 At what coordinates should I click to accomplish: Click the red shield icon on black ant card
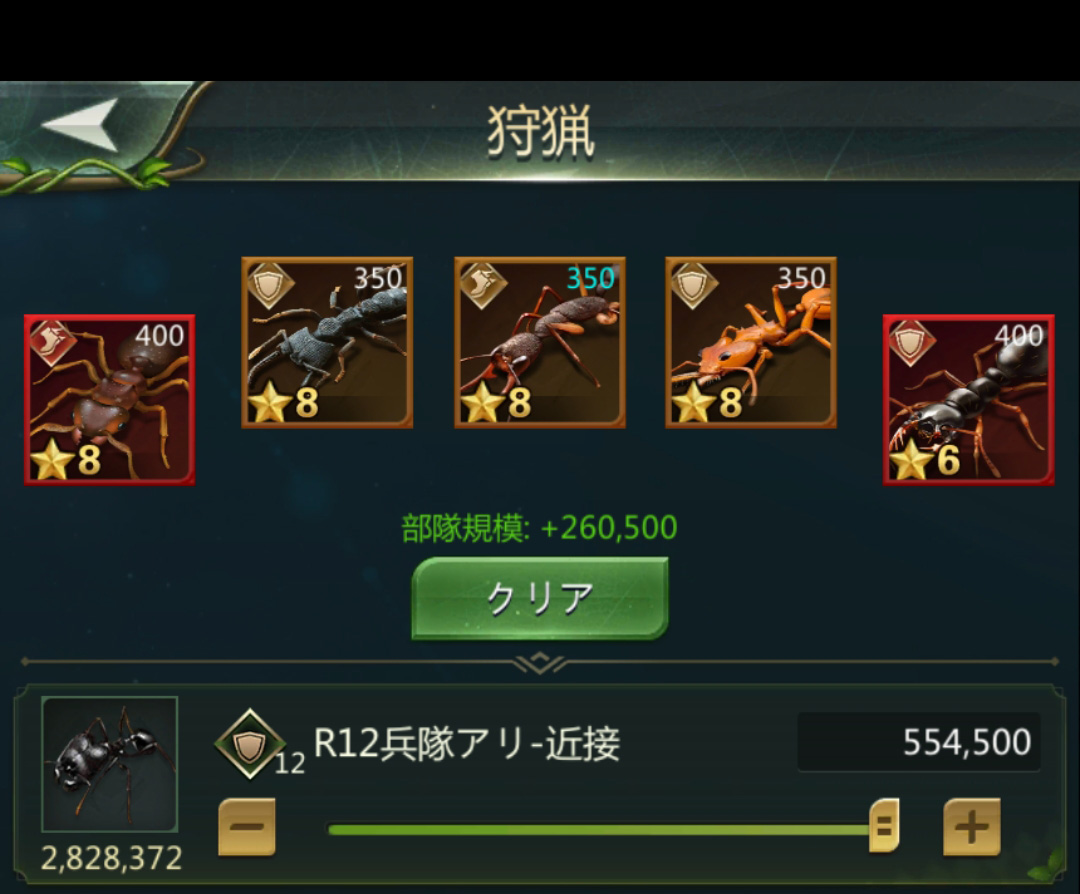click(x=911, y=343)
